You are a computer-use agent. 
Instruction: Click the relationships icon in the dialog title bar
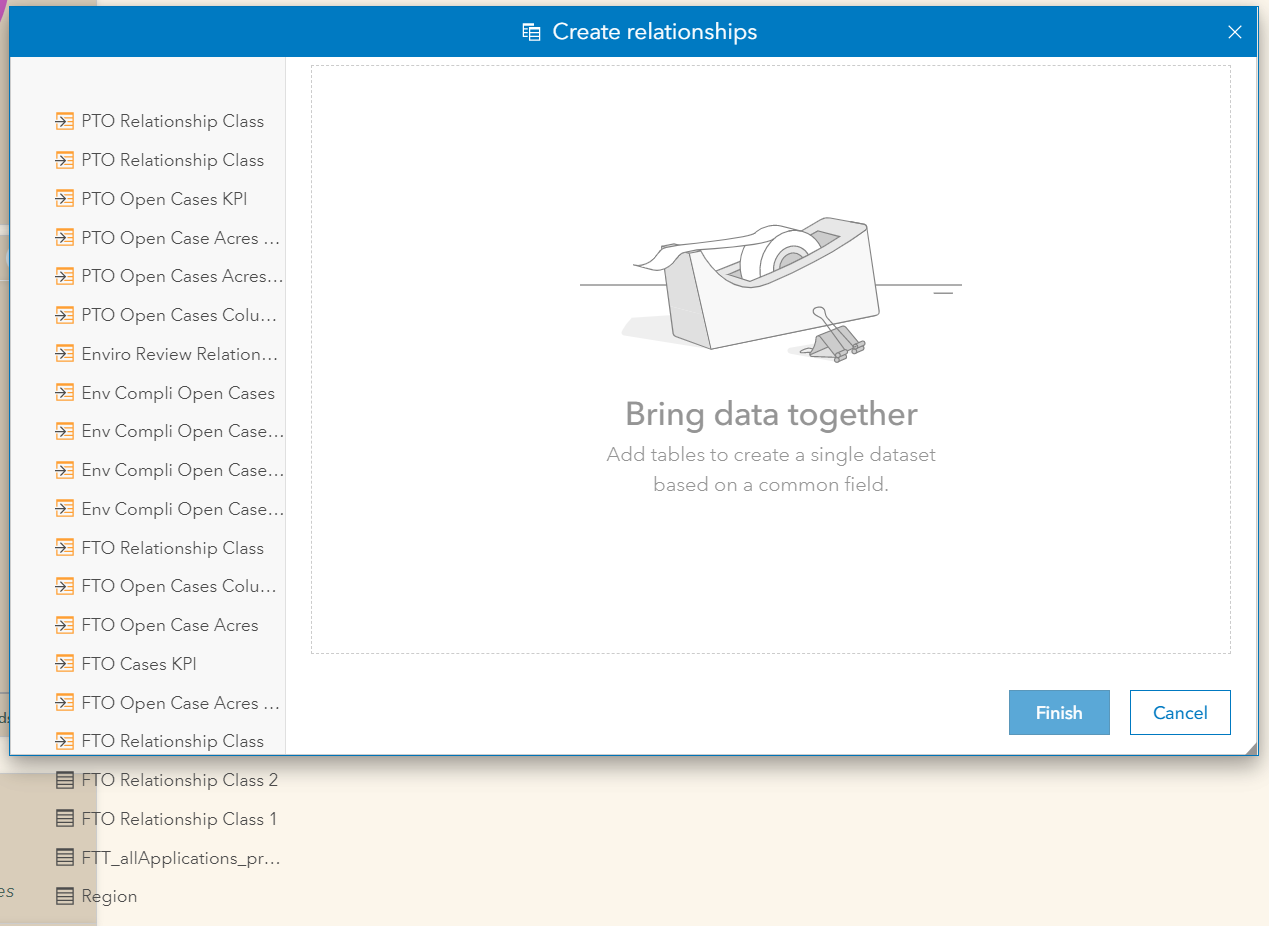click(530, 31)
